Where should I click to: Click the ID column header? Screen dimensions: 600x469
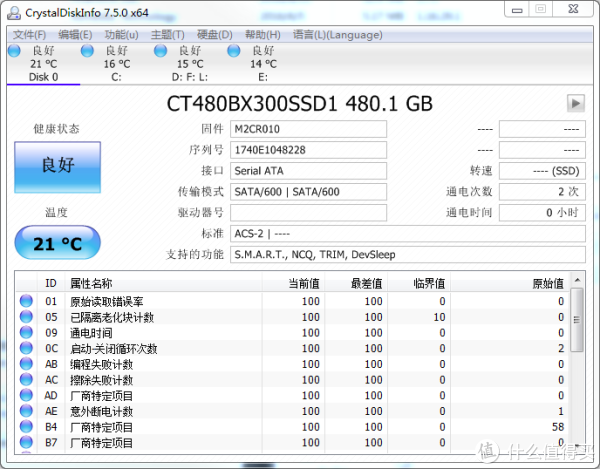point(51,283)
